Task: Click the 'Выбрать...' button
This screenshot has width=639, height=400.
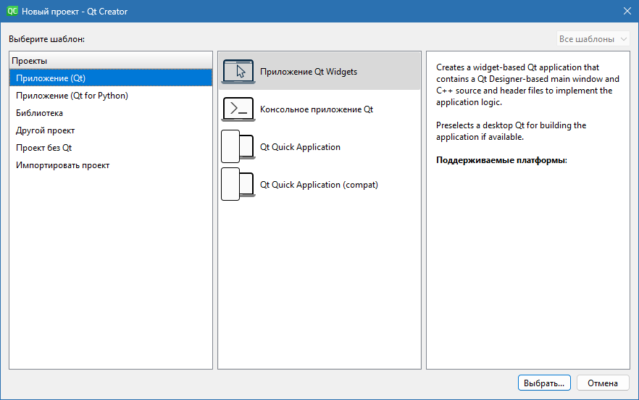Action: 544,383
